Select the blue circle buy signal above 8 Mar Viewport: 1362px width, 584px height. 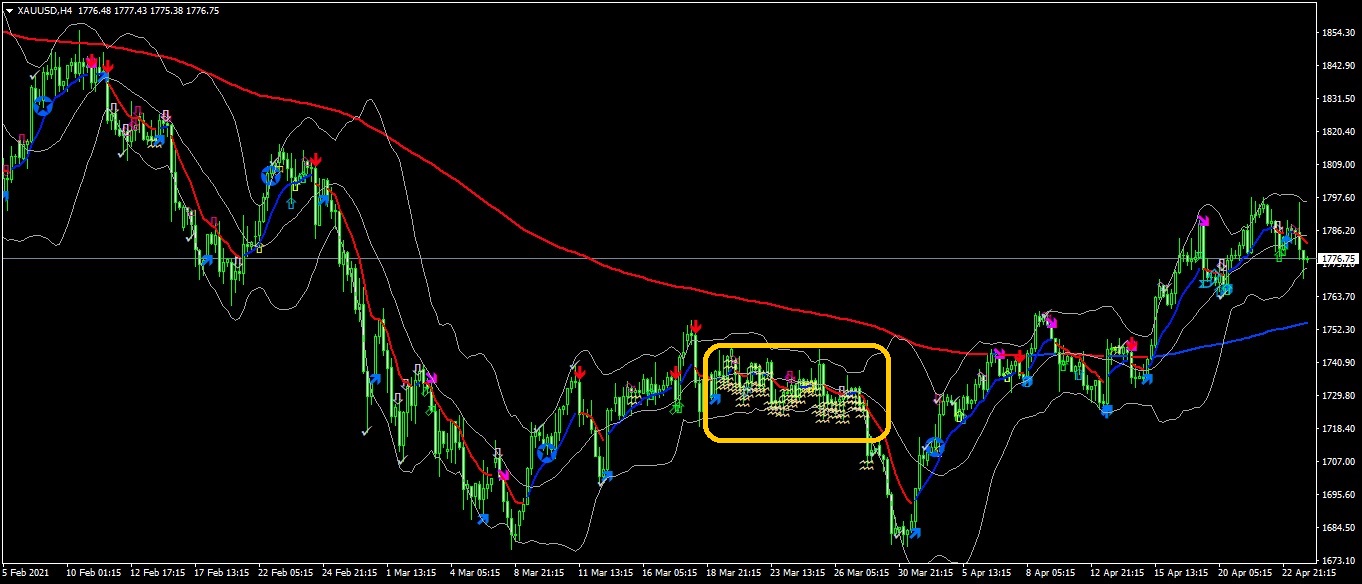(546, 453)
